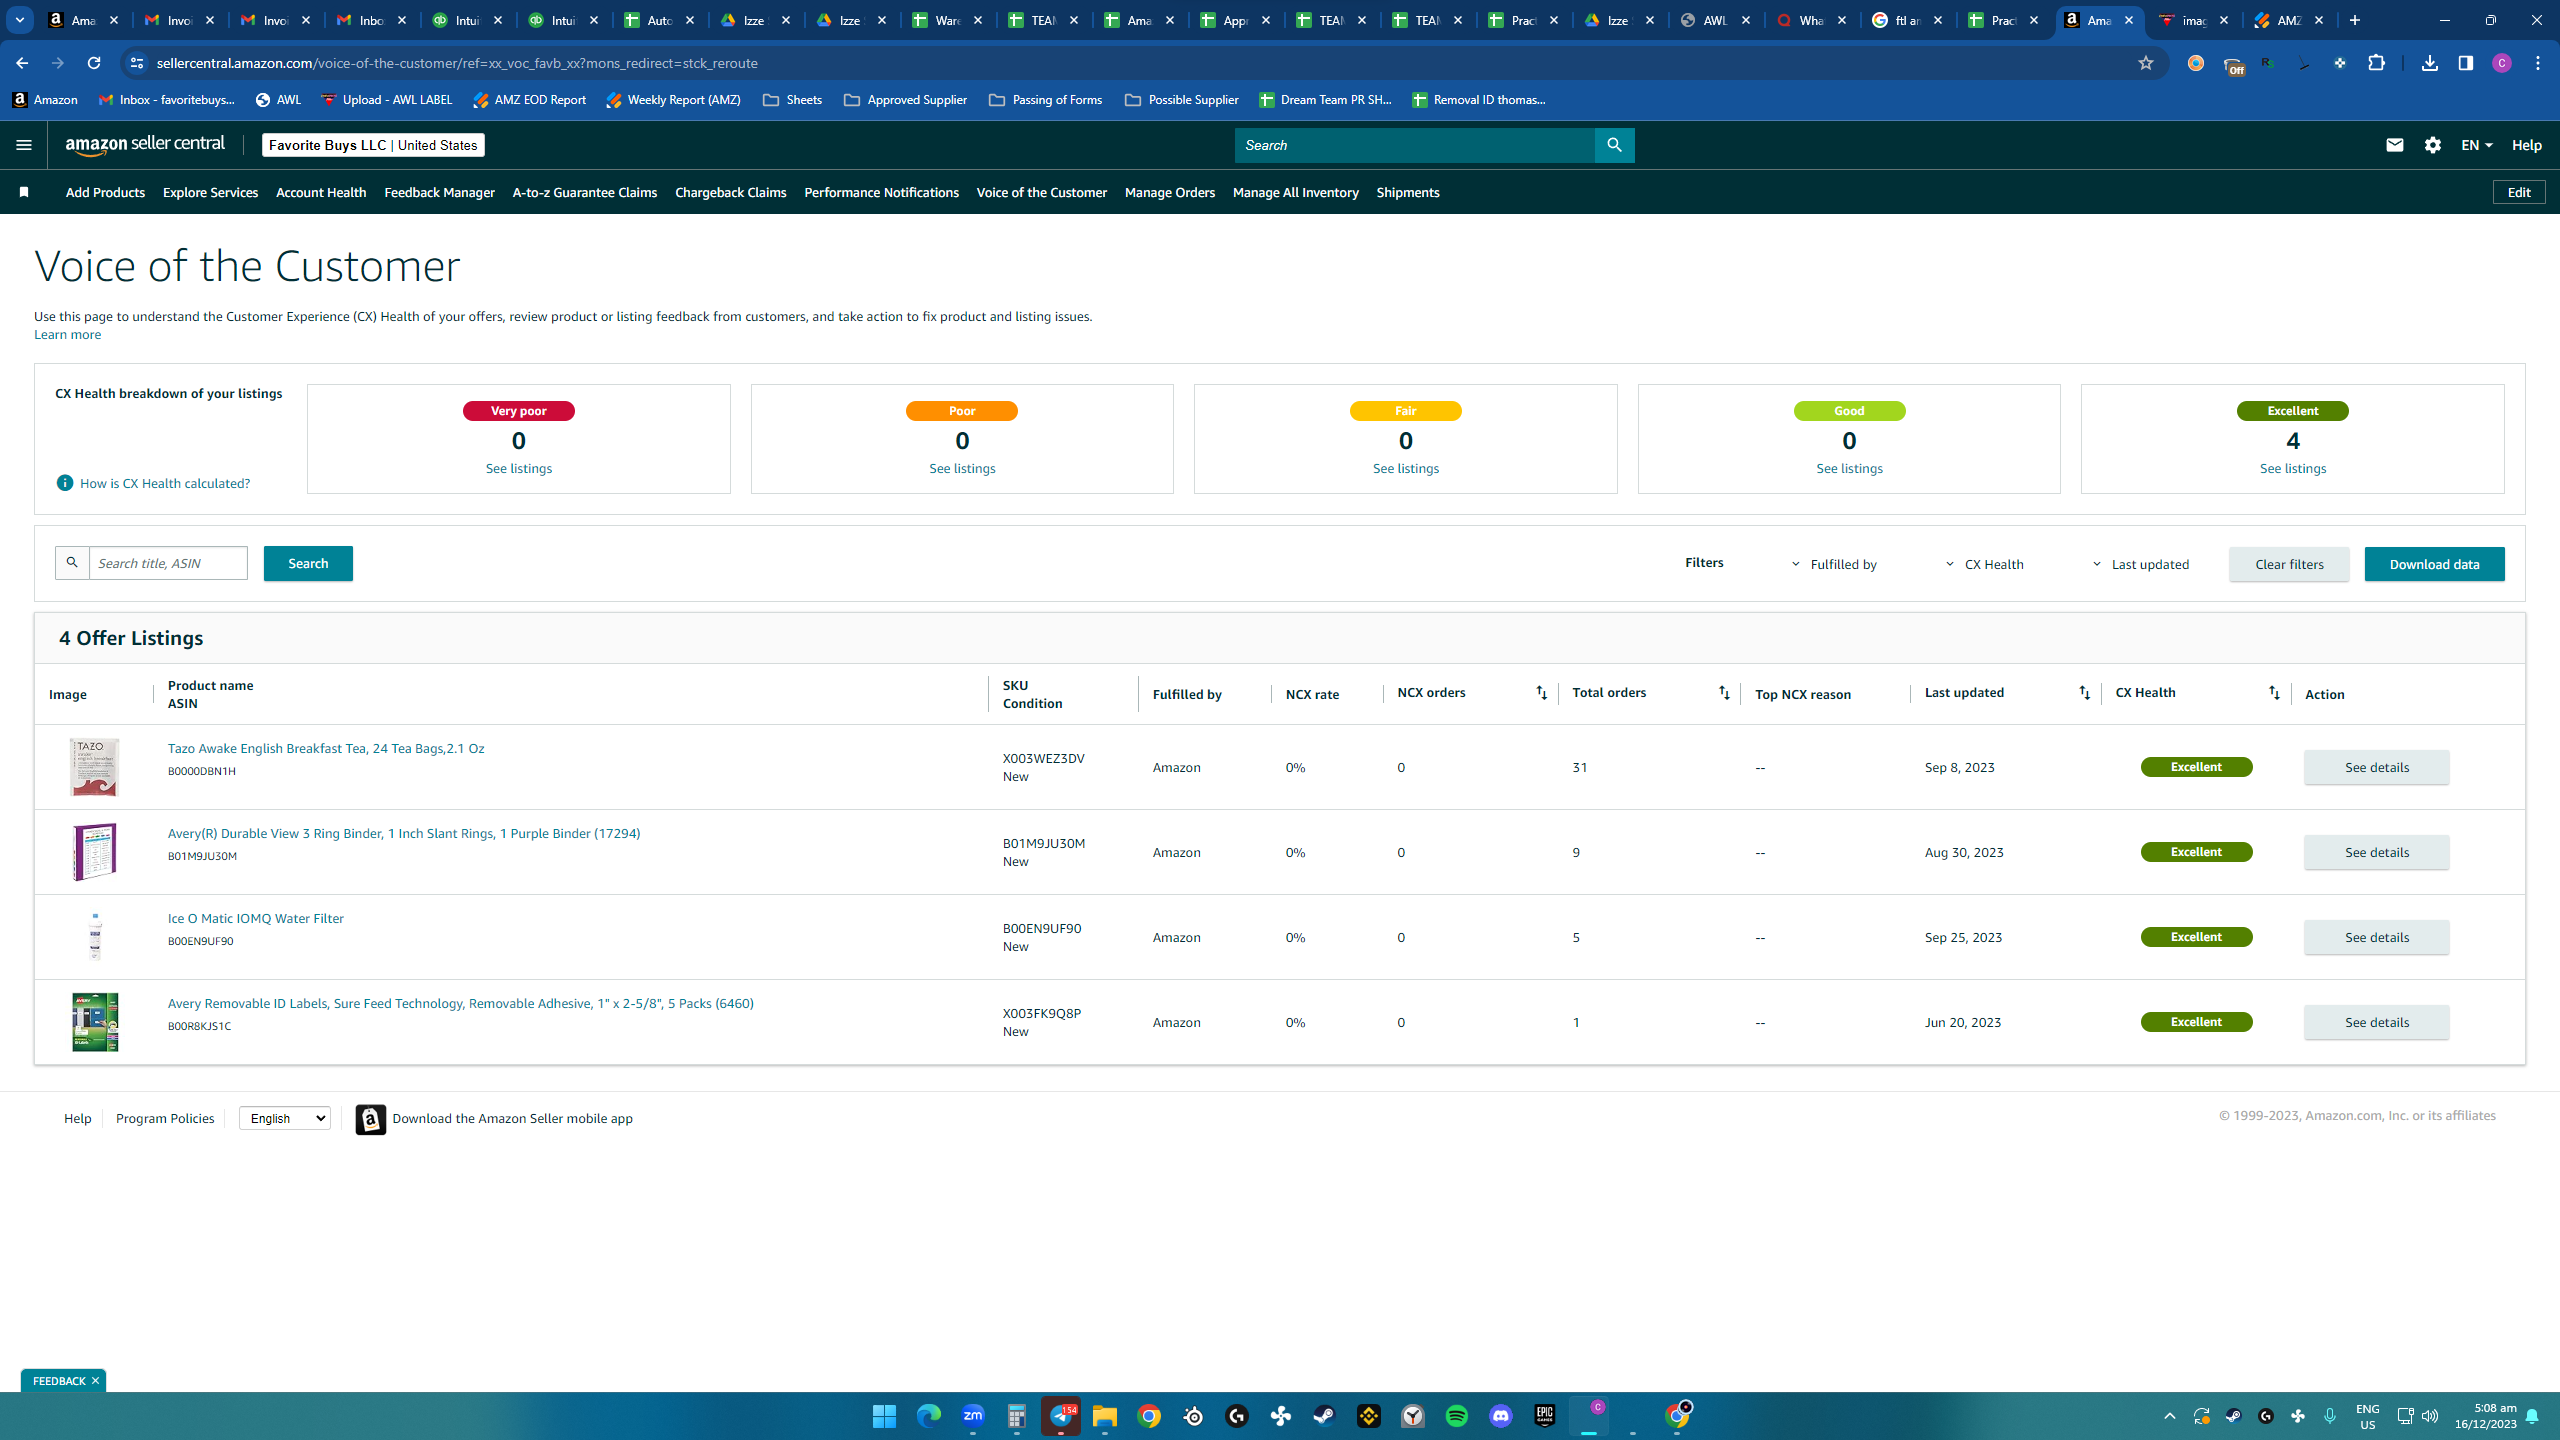Screen dimensions: 2560x1440
Task: Open the Sheets bookmark folder
Action: pos(793,100)
